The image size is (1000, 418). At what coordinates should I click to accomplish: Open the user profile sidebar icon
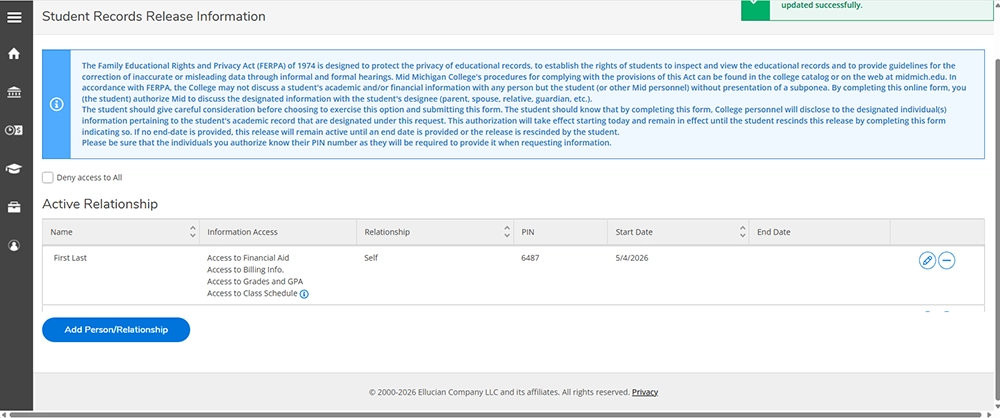[x=14, y=245]
